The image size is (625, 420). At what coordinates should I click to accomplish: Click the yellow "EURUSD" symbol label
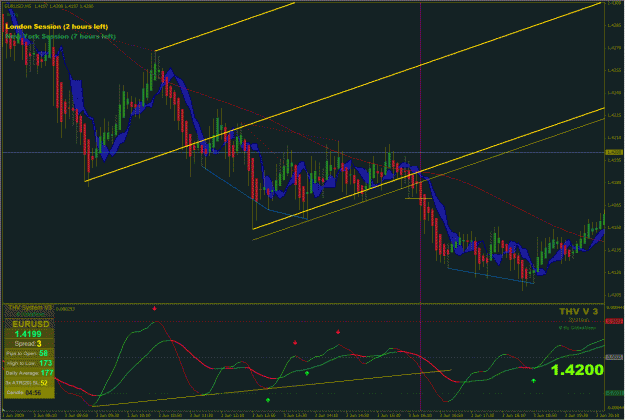tap(30, 324)
